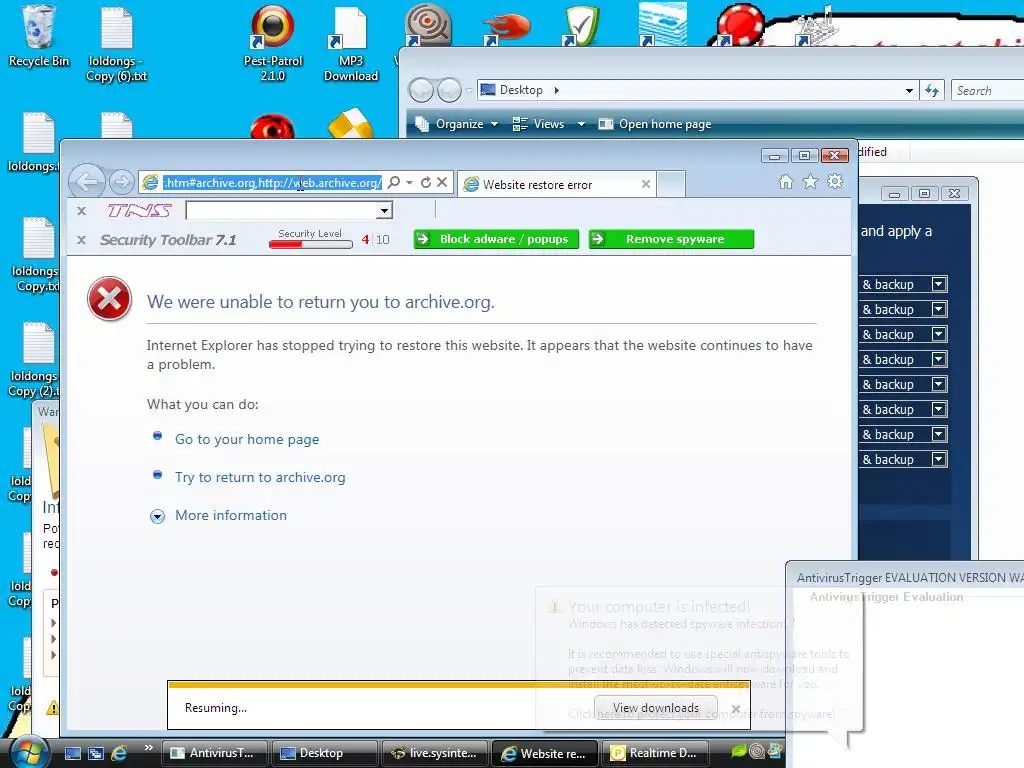Launch Internet Explorer from quick launch
The image size is (1024, 768).
pos(120,753)
